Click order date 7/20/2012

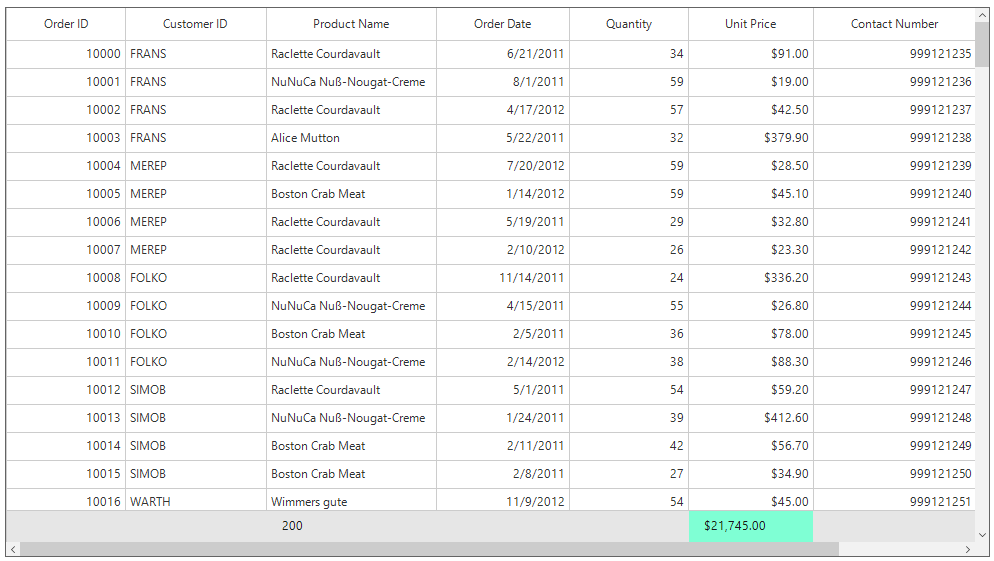(x=503, y=166)
